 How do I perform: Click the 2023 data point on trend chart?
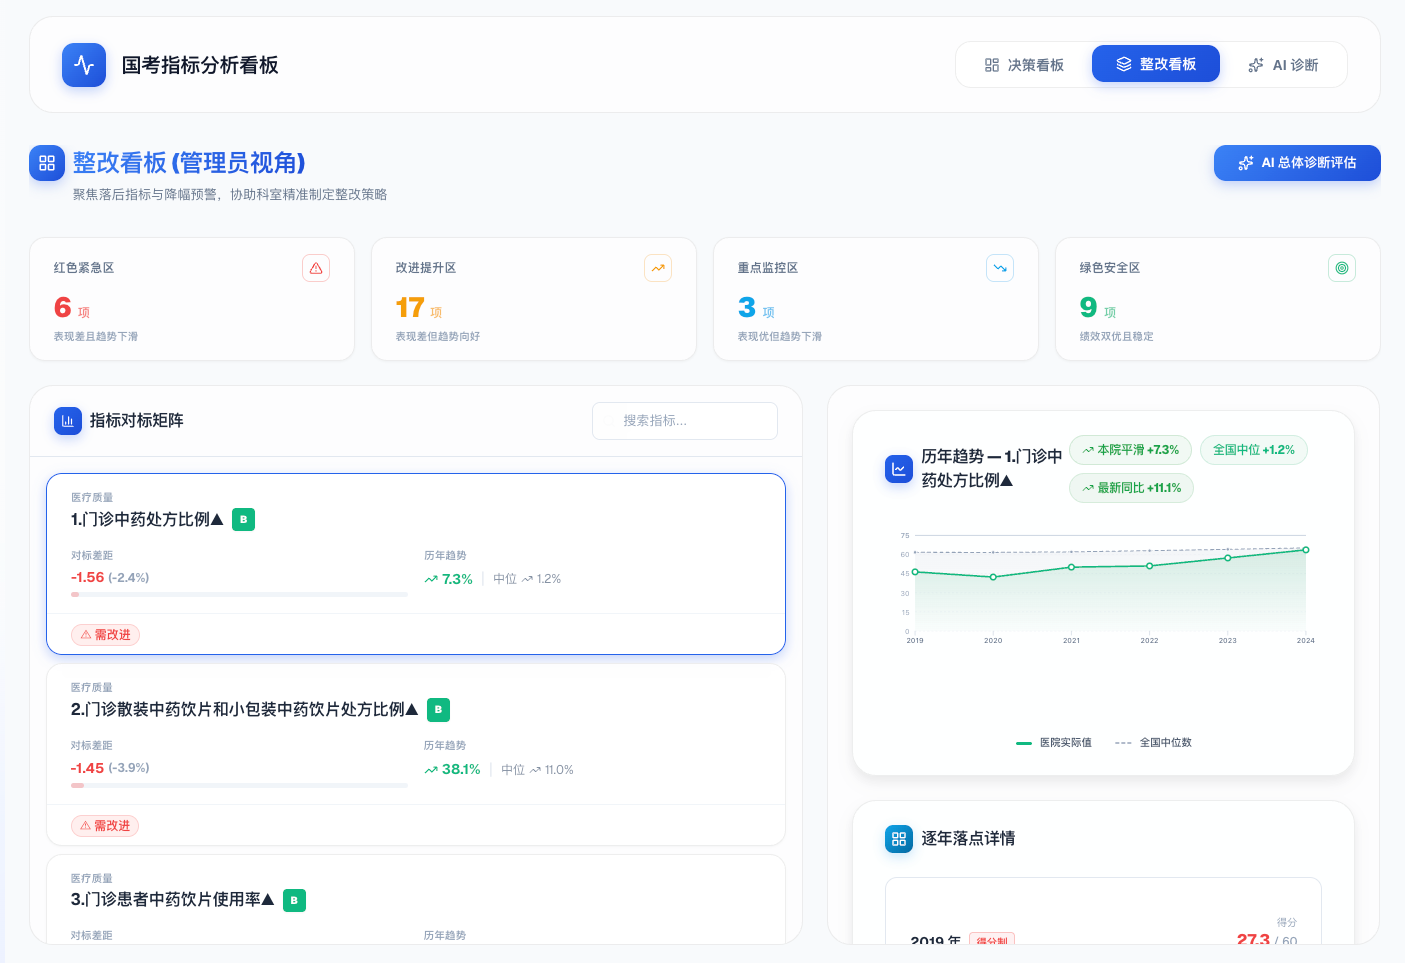click(x=1228, y=558)
